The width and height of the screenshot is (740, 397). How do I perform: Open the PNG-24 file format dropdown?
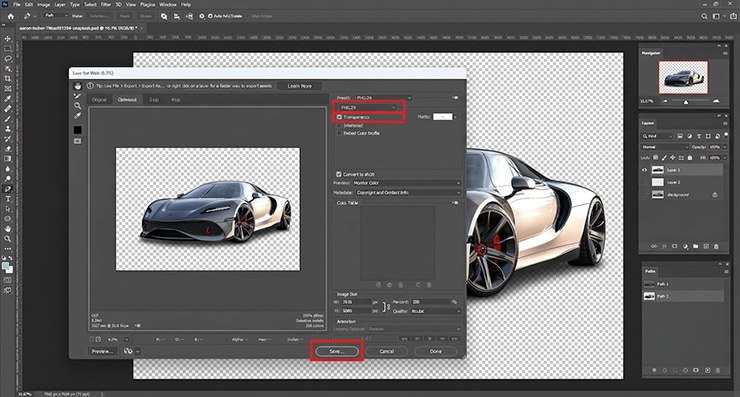click(x=367, y=108)
